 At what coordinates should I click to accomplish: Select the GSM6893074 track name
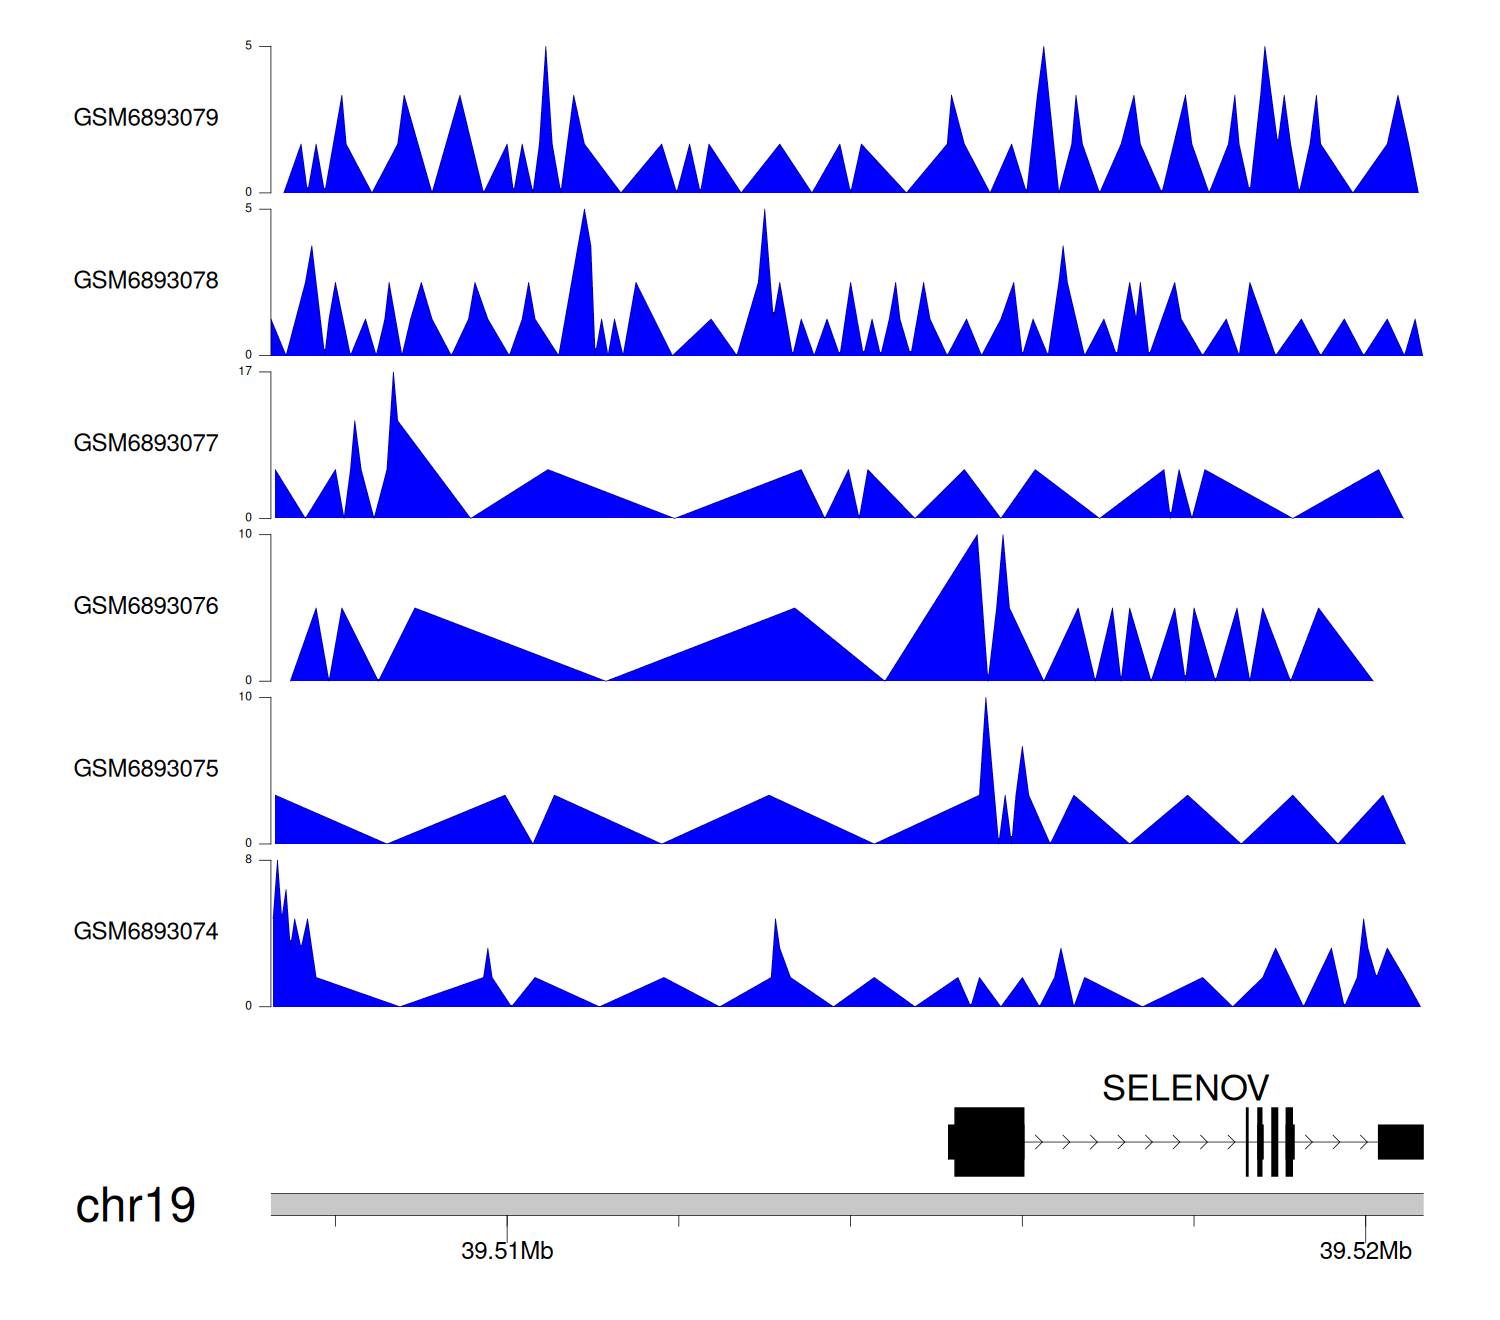pyautogui.click(x=146, y=931)
